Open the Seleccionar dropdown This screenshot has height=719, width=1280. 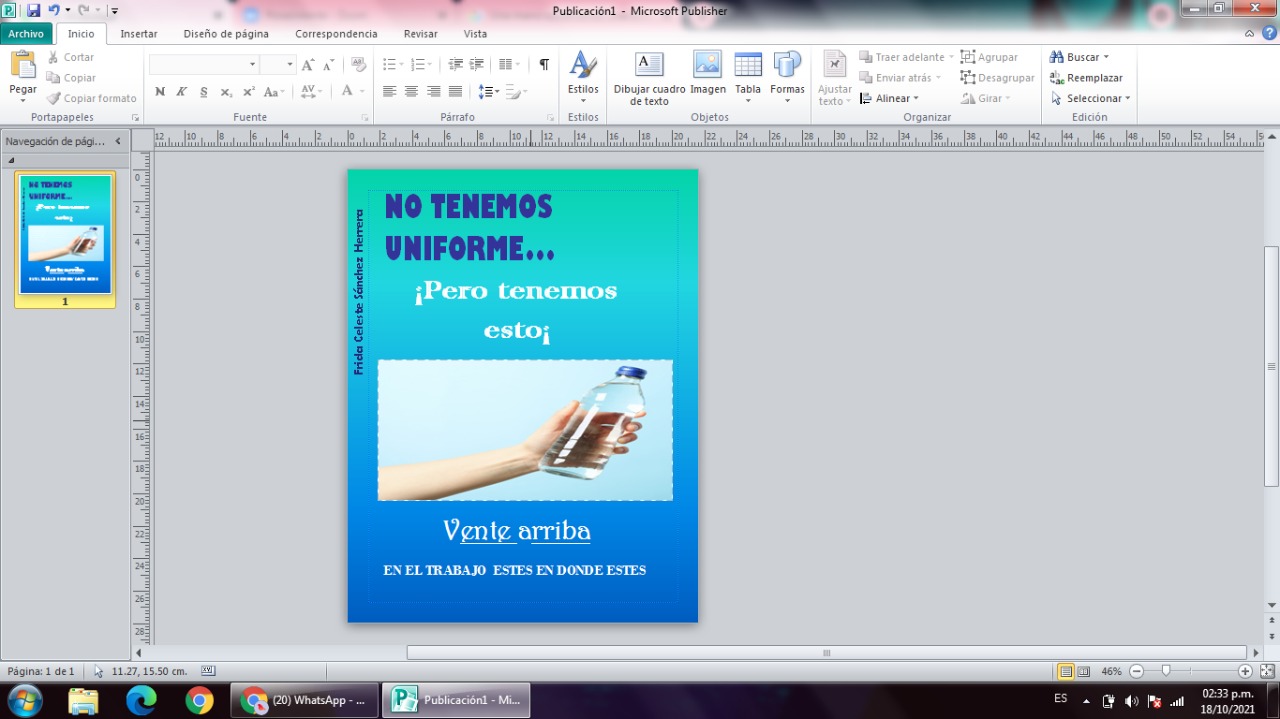(1090, 98)
